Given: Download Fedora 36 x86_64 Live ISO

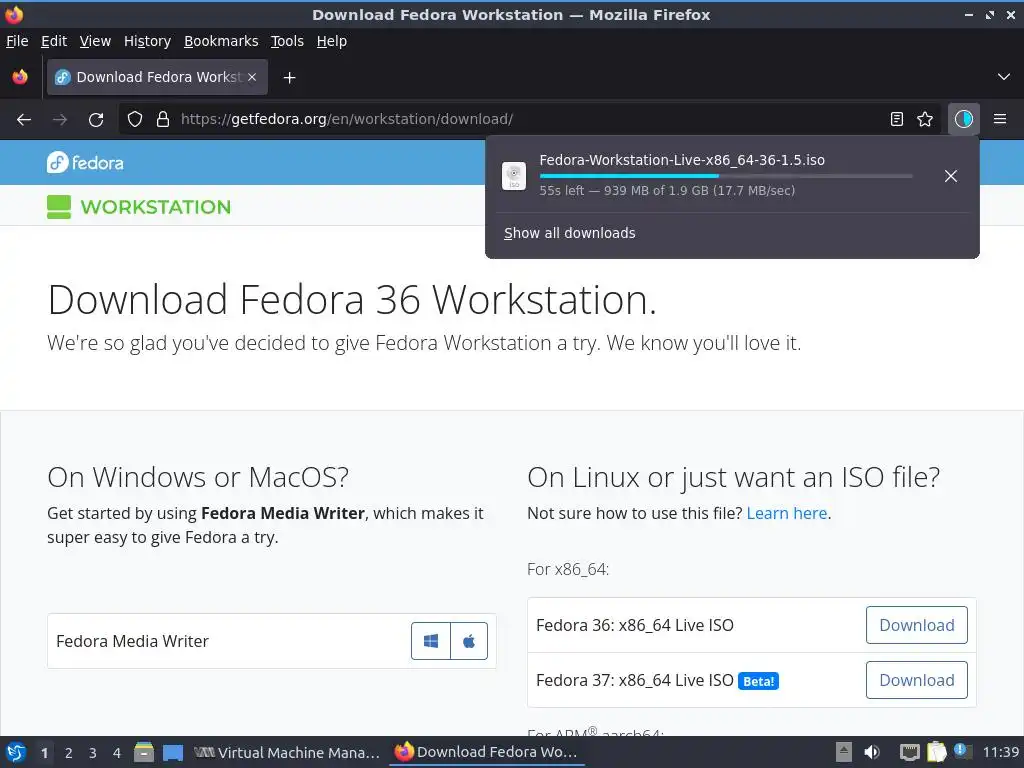Looking at the screenshot, I should pyautogui.click(x=916, y=625).
